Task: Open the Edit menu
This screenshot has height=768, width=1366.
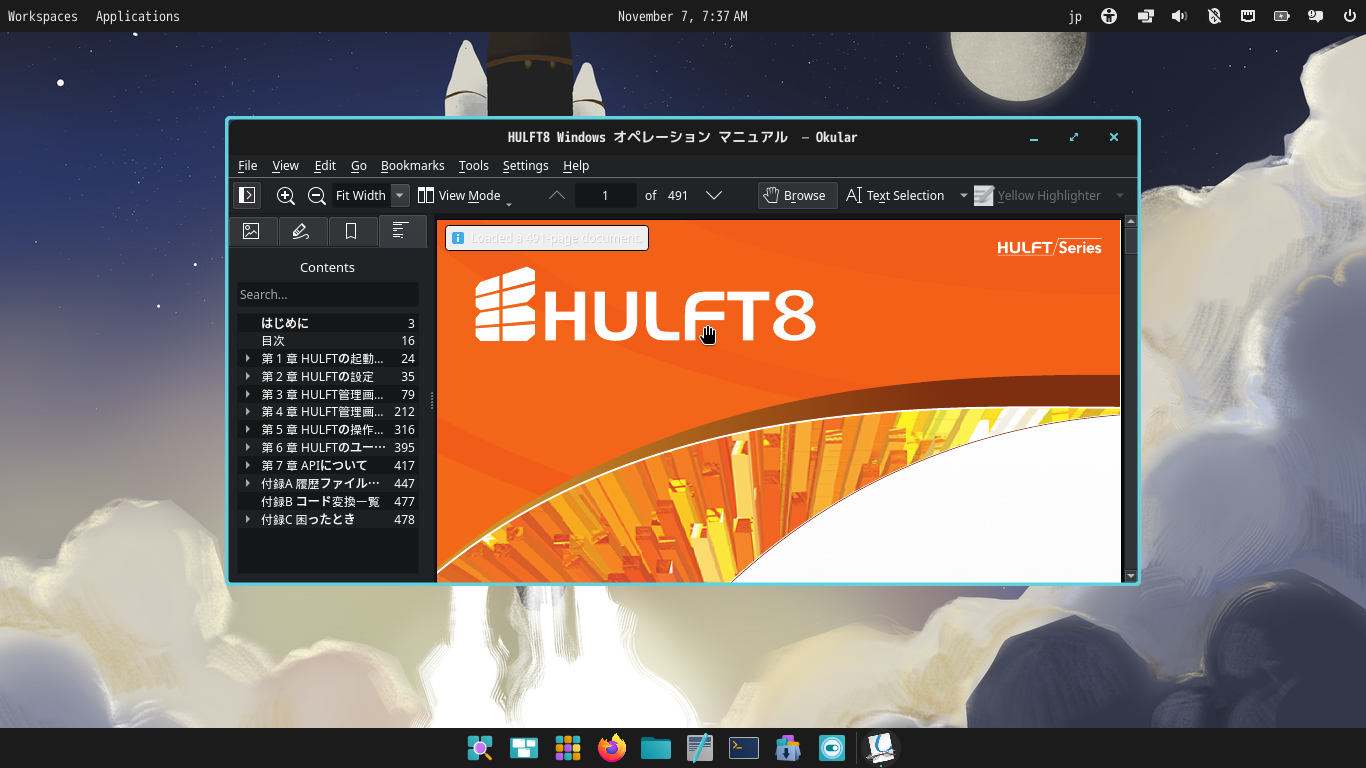Action: tap(325, 166)
